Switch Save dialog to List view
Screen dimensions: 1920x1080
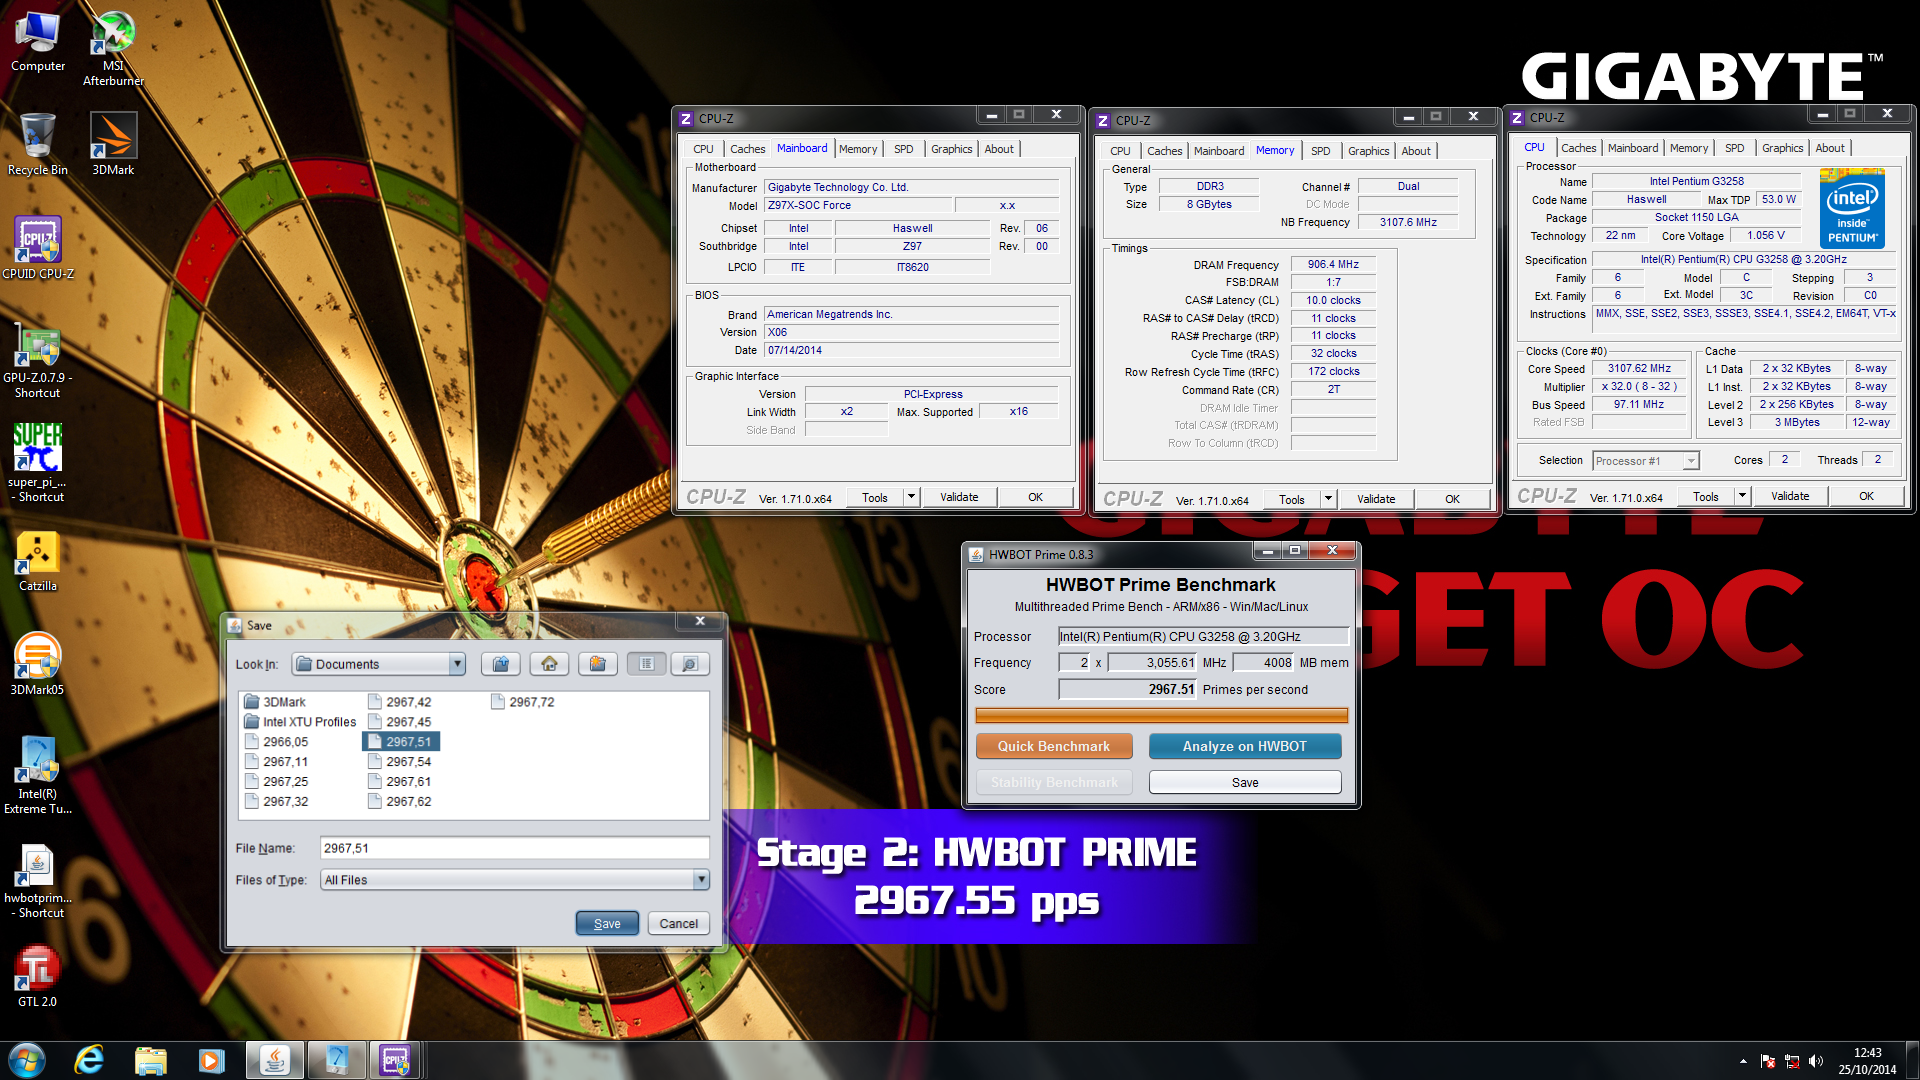[x=647, y=664]
